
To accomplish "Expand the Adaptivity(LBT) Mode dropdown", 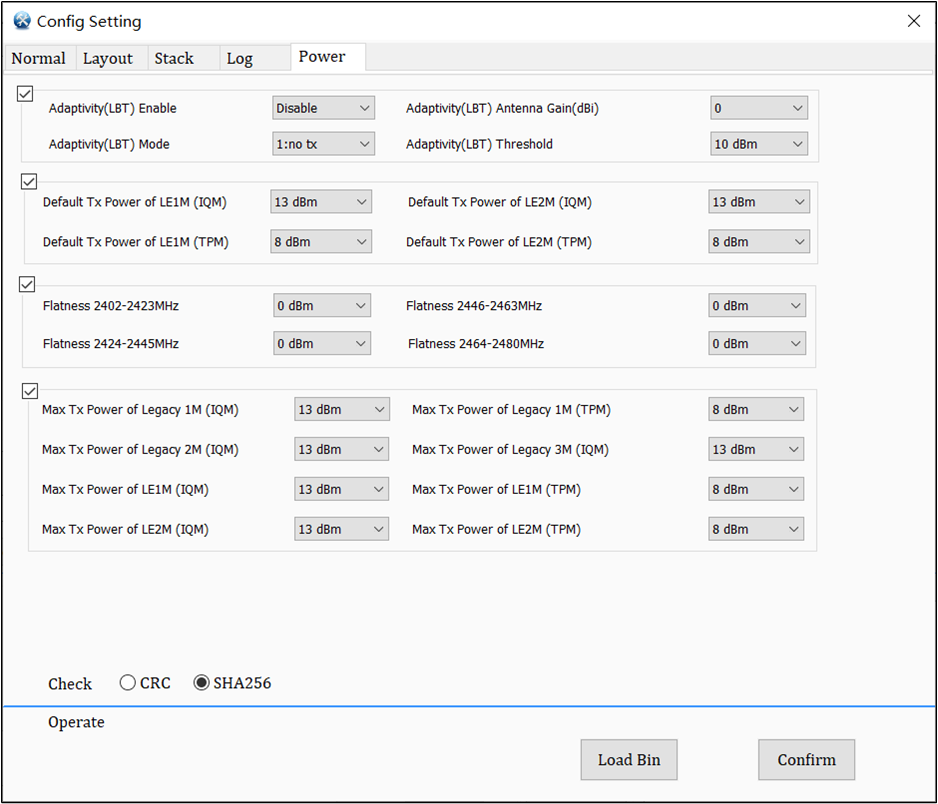I will pos(323,144).
